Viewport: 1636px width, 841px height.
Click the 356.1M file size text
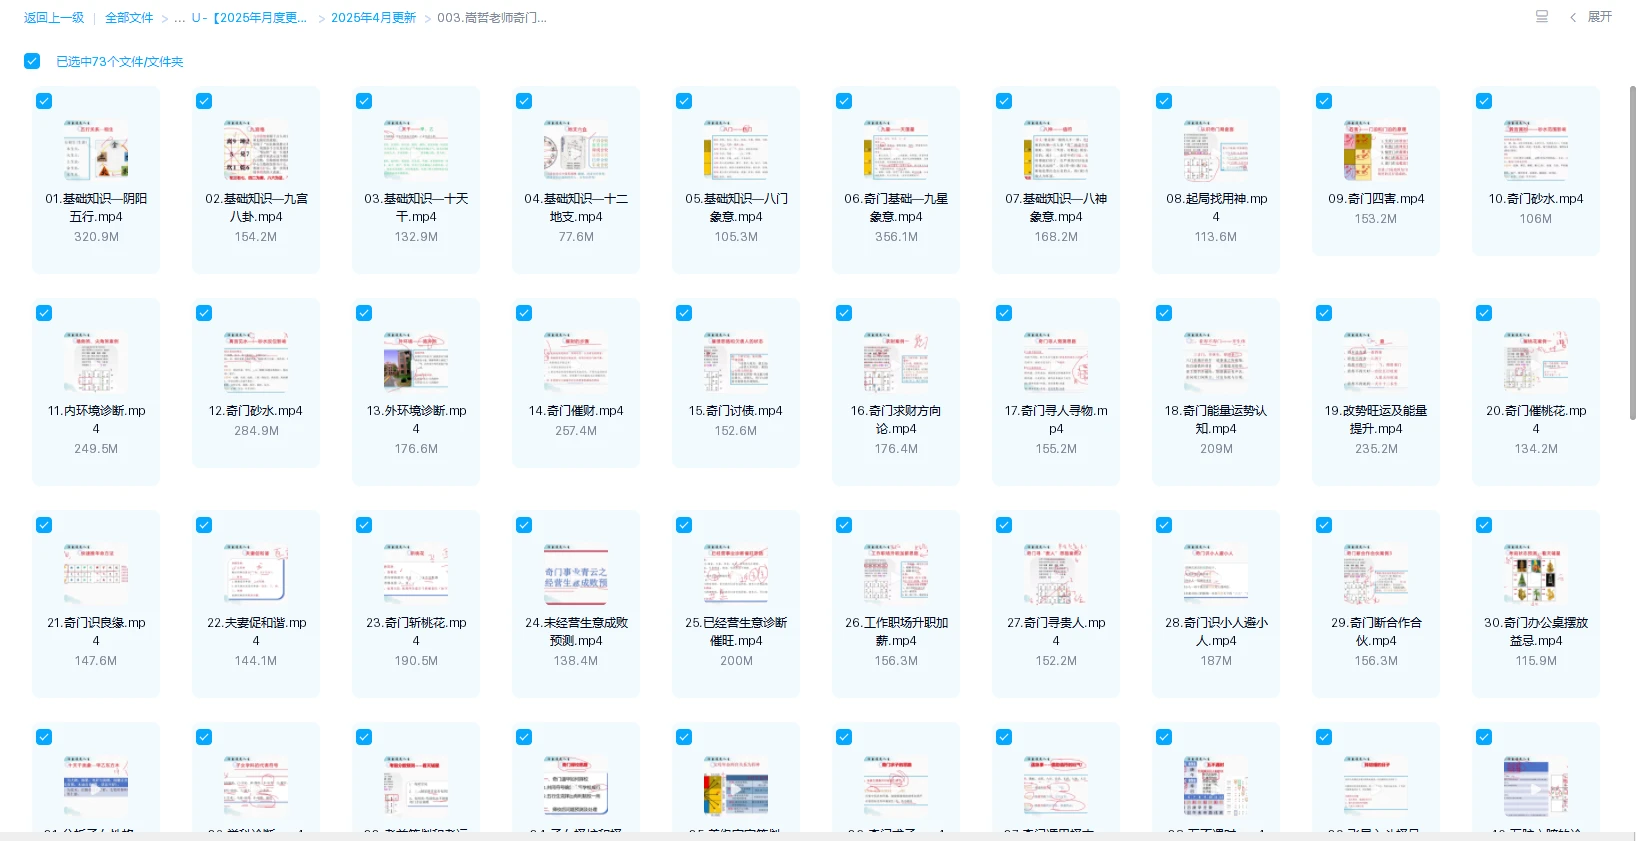coord(896,237)
